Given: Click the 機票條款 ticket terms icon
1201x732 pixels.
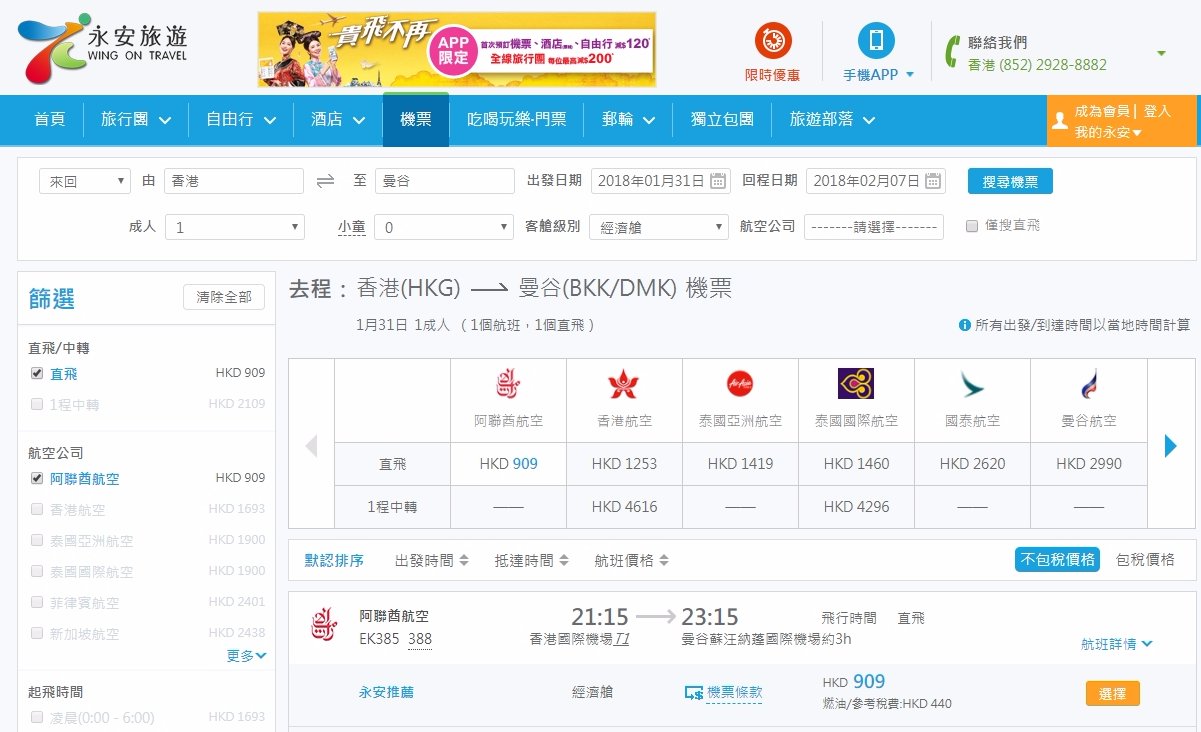Looking at the screenshot, I should pyautogui.click(x=693, y=692).
